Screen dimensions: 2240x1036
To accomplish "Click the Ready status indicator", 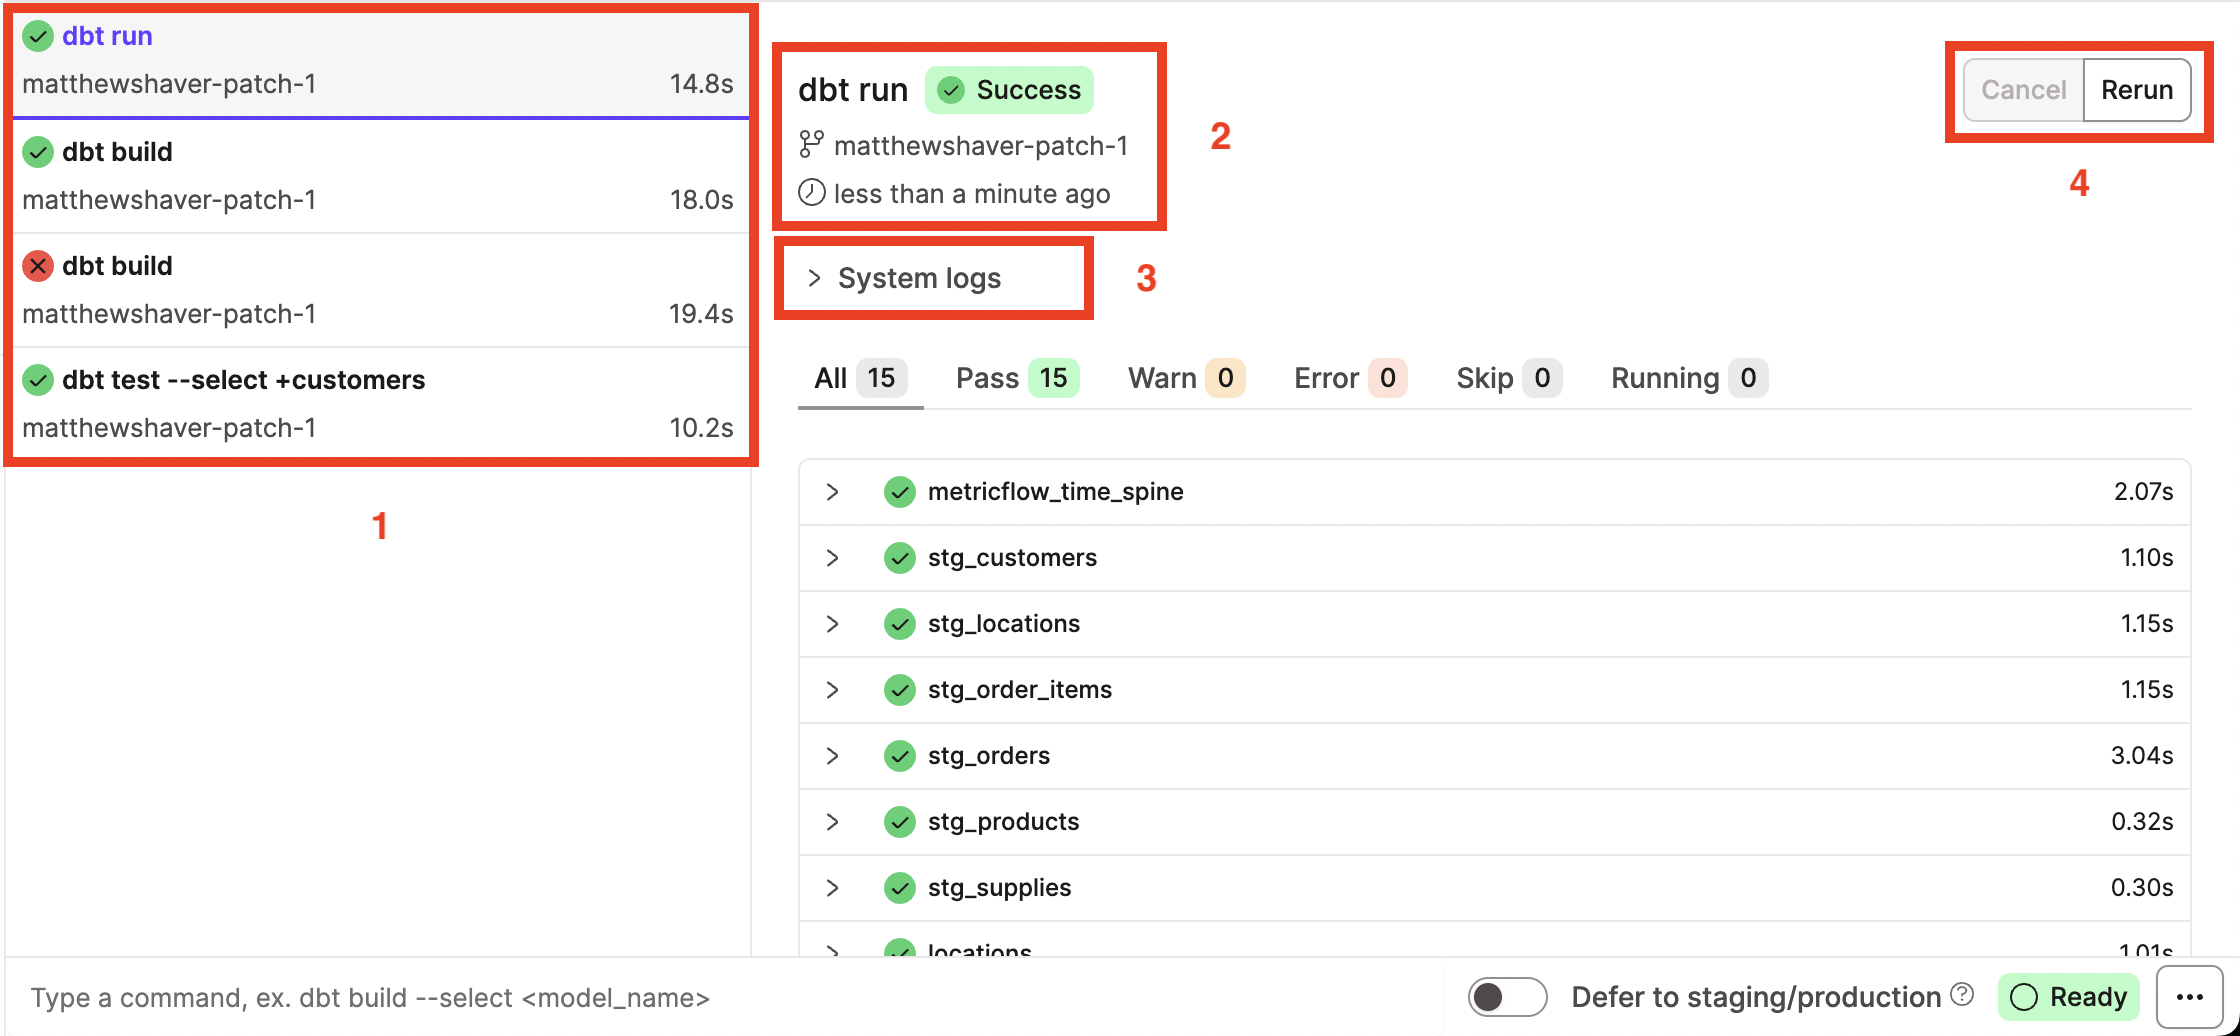I will coord(2067,996).
